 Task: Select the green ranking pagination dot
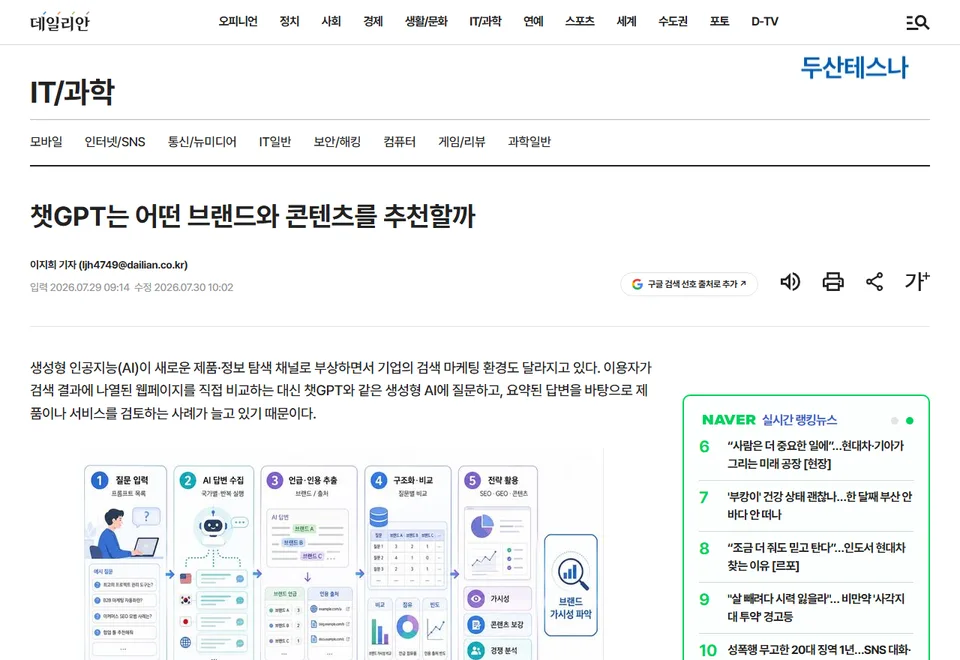click(x=910, y=421)
